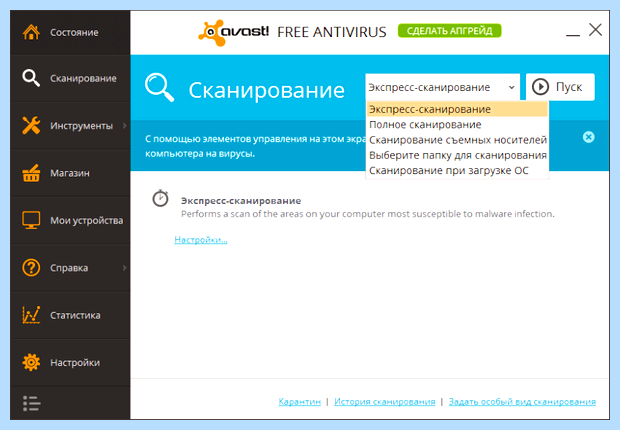Open the История сканирования link
This screenshot has height=430, width=620.
click(x=385, y=402)
